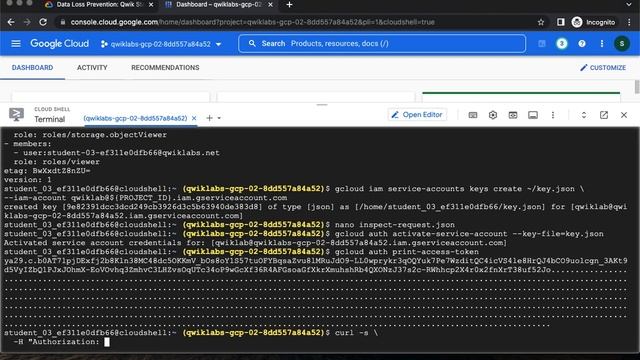This screenshot has width=640, height=360.
Task: Open the Help question mark menu
Action: click(x=582, y=44)
